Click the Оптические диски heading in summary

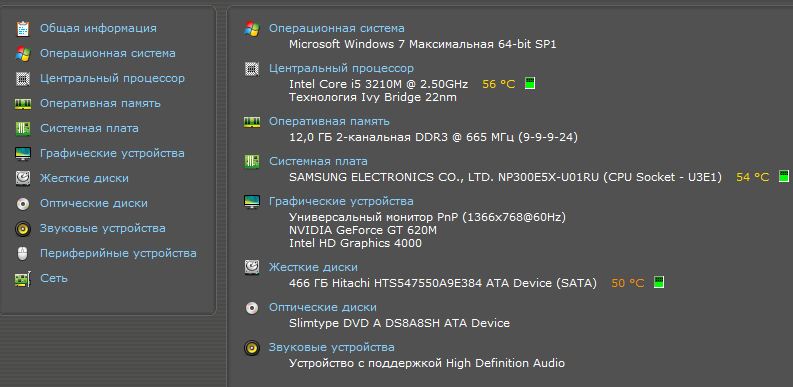point(323,307)
